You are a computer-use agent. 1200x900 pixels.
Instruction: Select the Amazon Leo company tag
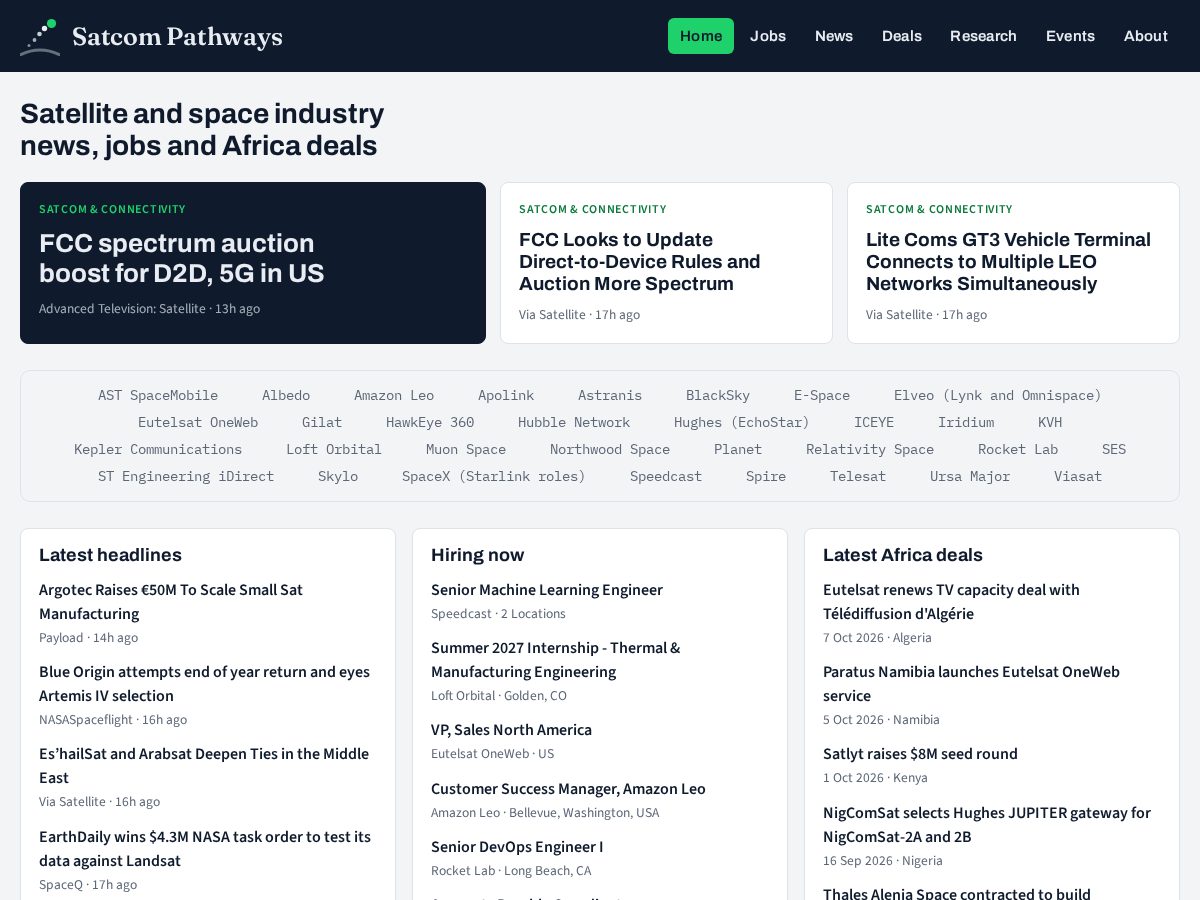[x=394, y=395]
